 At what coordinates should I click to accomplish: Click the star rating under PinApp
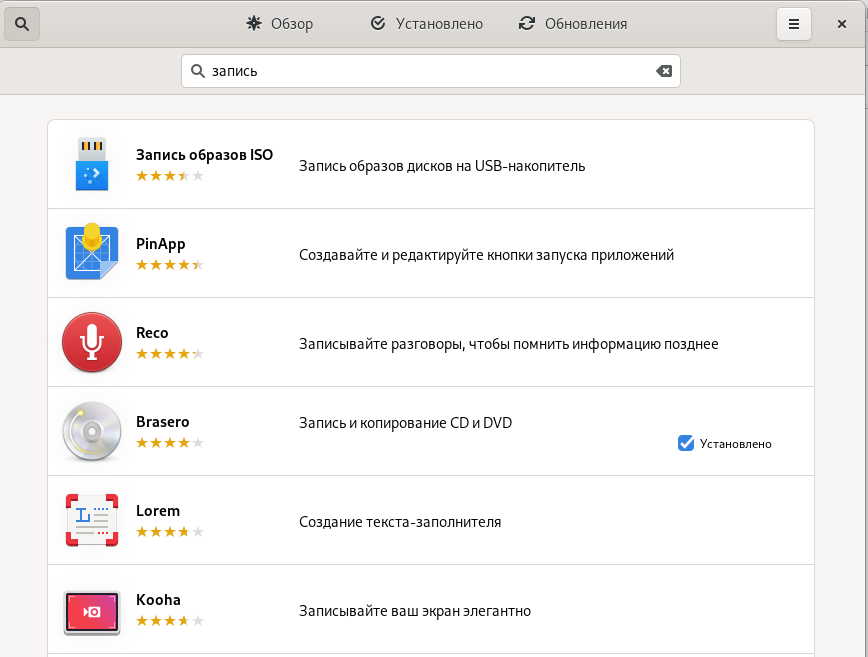coord(169,265)
